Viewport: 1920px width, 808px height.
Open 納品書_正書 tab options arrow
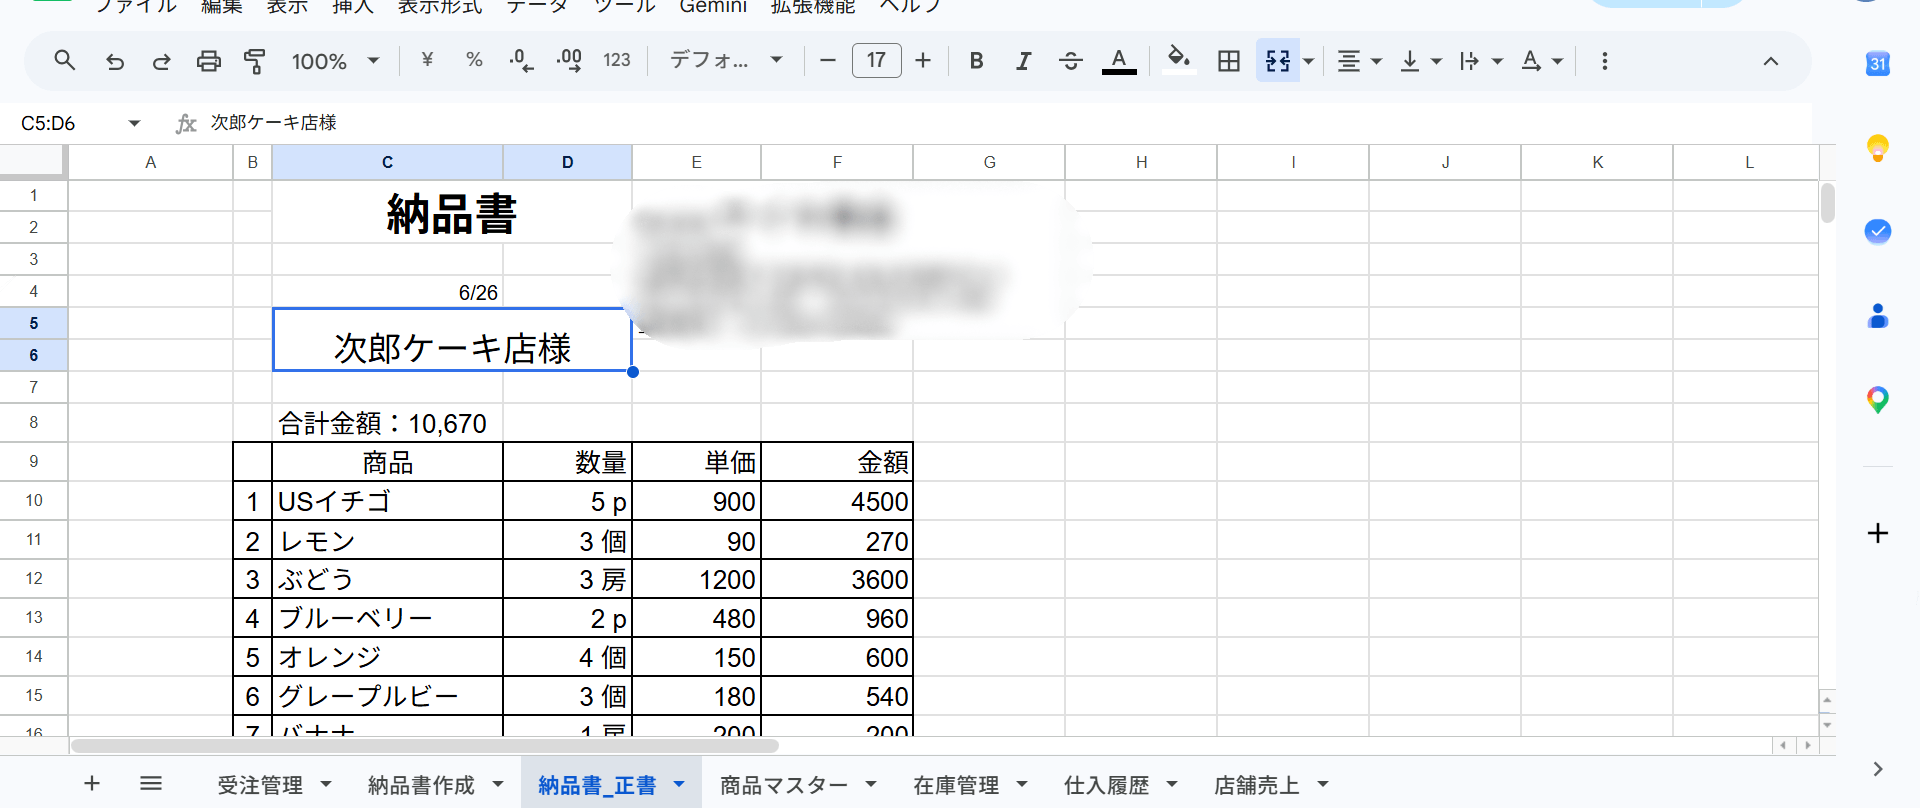679,785
